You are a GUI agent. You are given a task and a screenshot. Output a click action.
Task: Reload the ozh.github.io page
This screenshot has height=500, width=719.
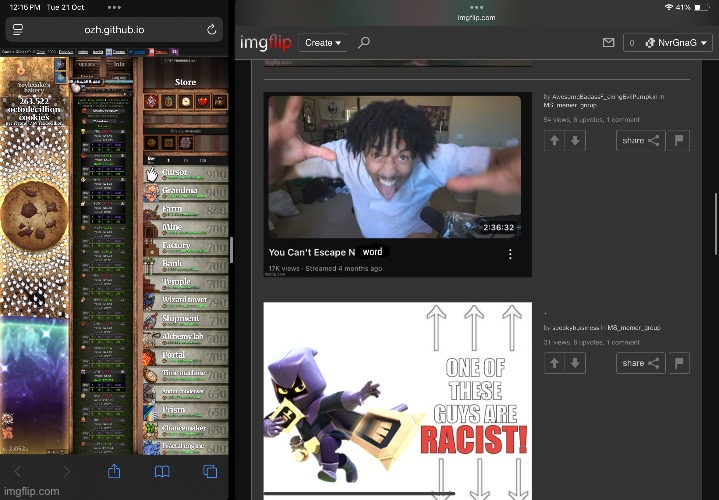coord(212,30)
